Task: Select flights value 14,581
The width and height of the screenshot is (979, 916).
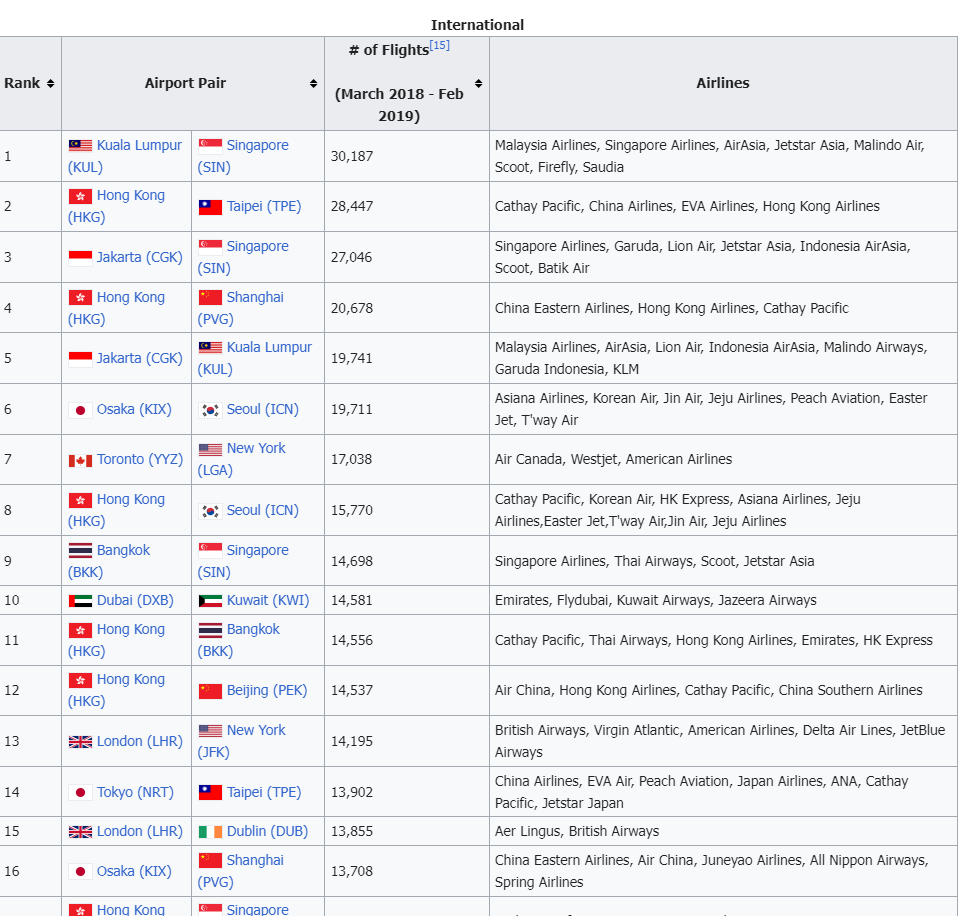Action: coord(352,600)
